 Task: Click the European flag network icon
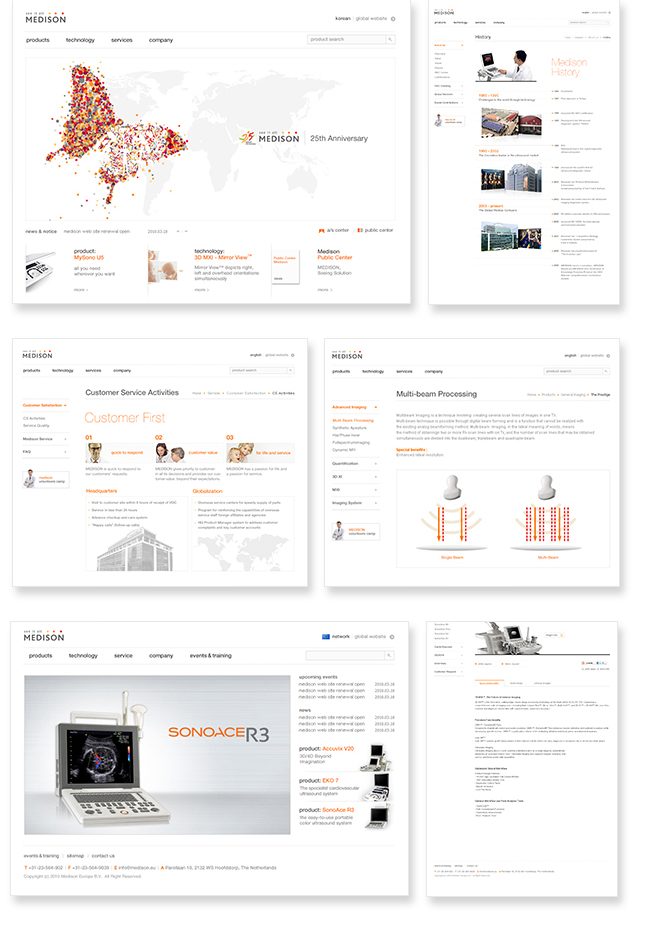pyautogui.click(x=326, y=636)
